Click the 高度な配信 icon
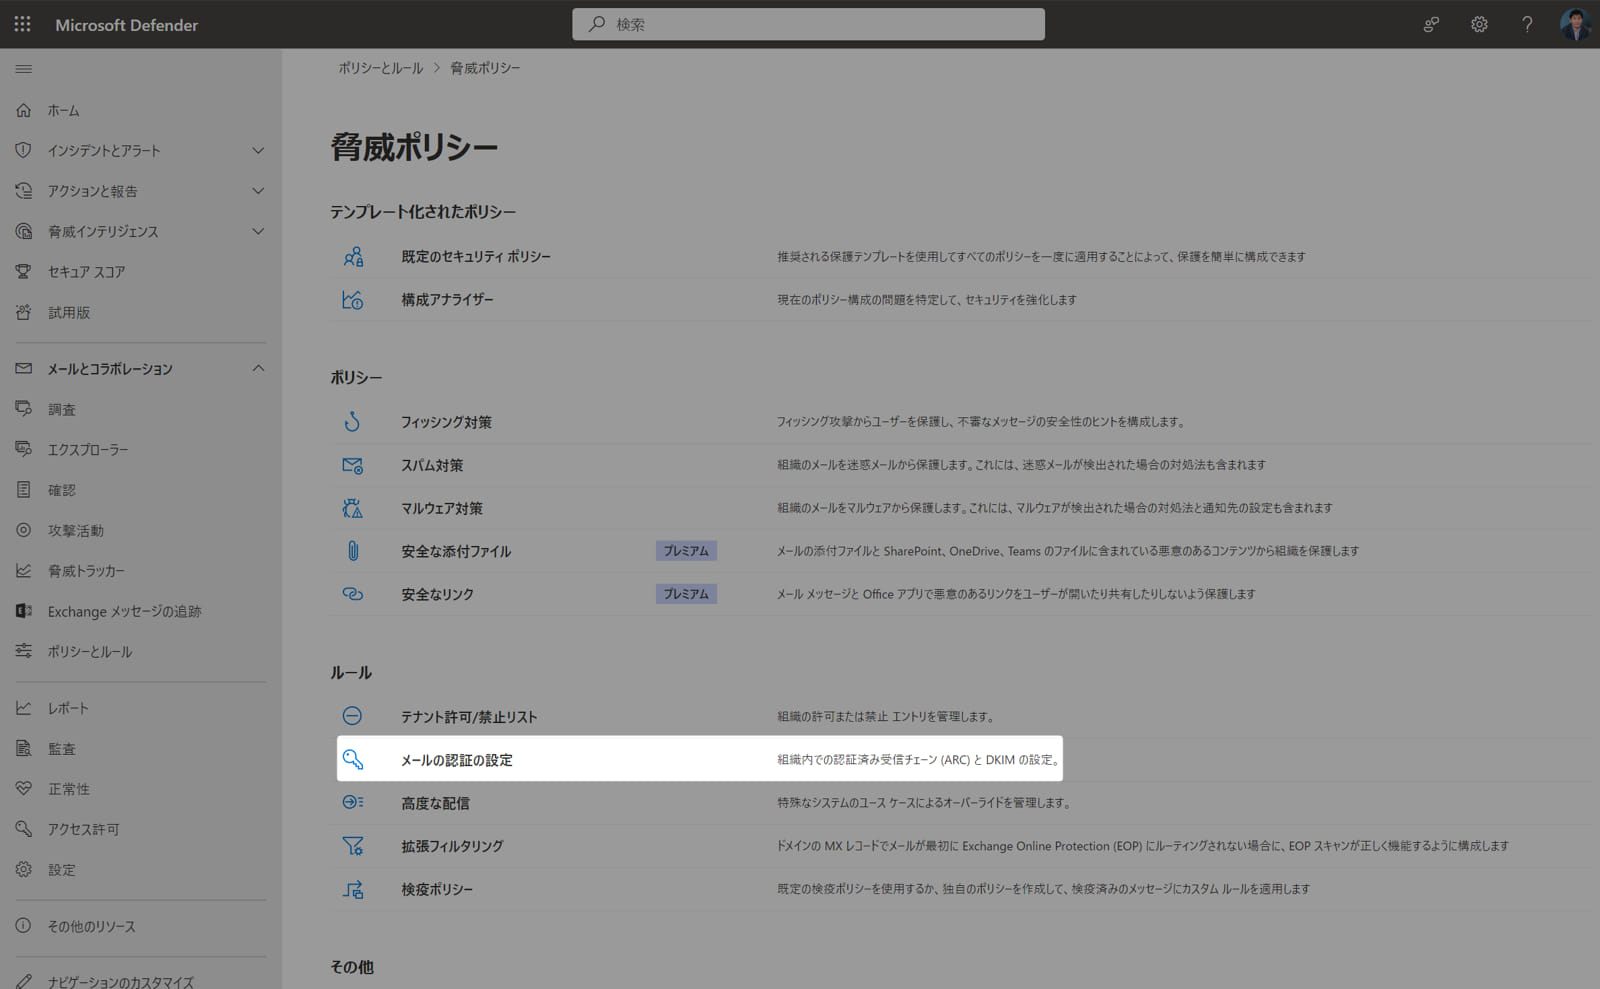Viewport: 1600px width, 989px height. coord(352,802)
